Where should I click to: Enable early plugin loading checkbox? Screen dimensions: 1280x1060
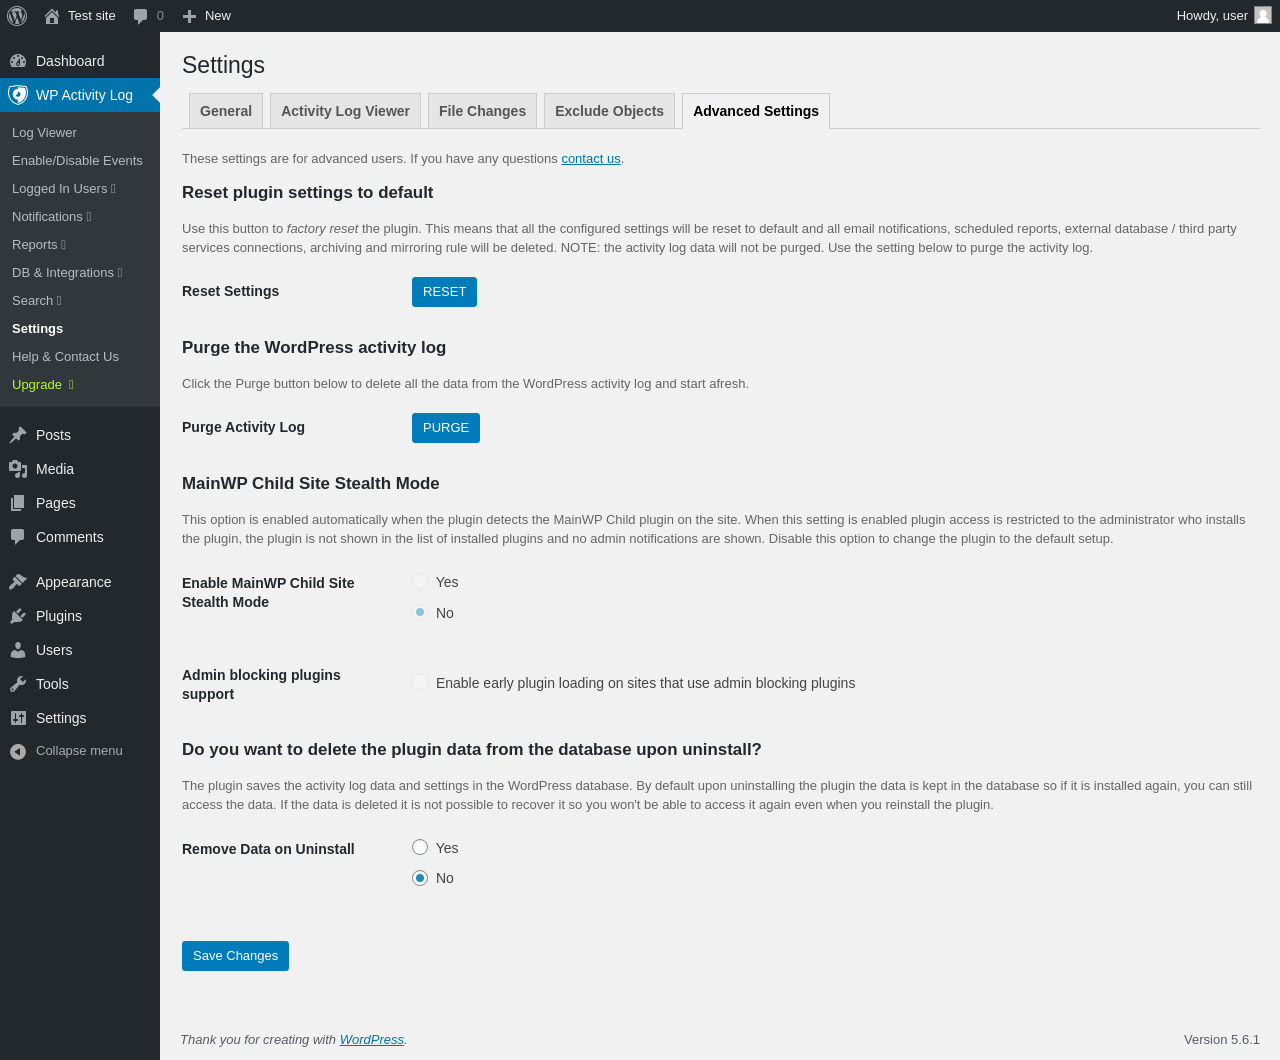(420, 683)
